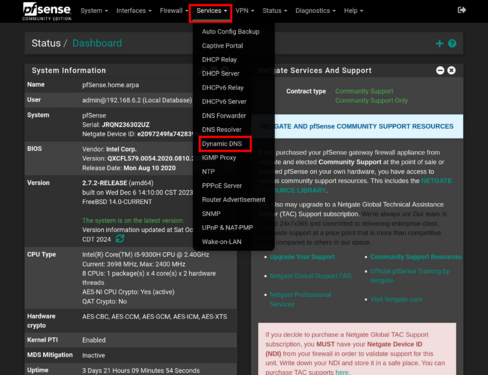The width and height of the screenshot is (488, 375).
Task: Close the Netgate Services And Support widget
Action: coord(451,70)
